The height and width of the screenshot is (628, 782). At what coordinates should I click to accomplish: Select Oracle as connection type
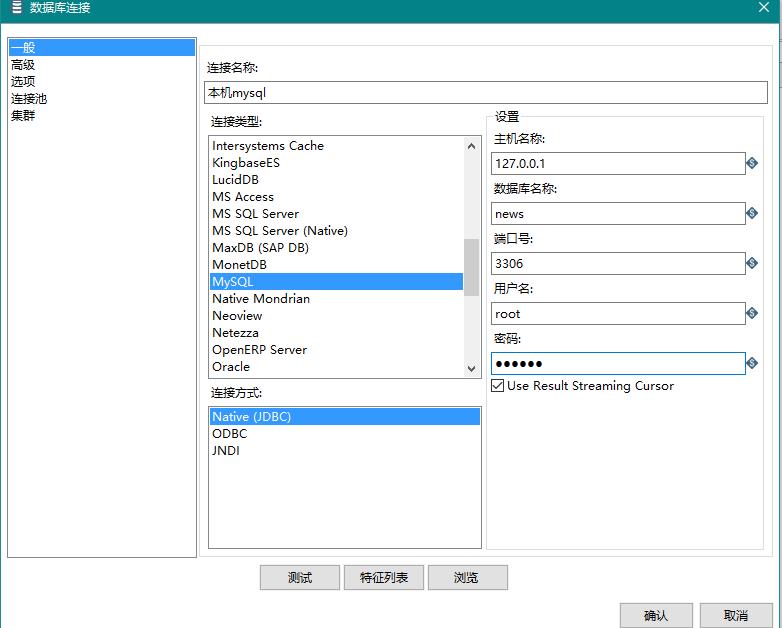tap(231, 367)
